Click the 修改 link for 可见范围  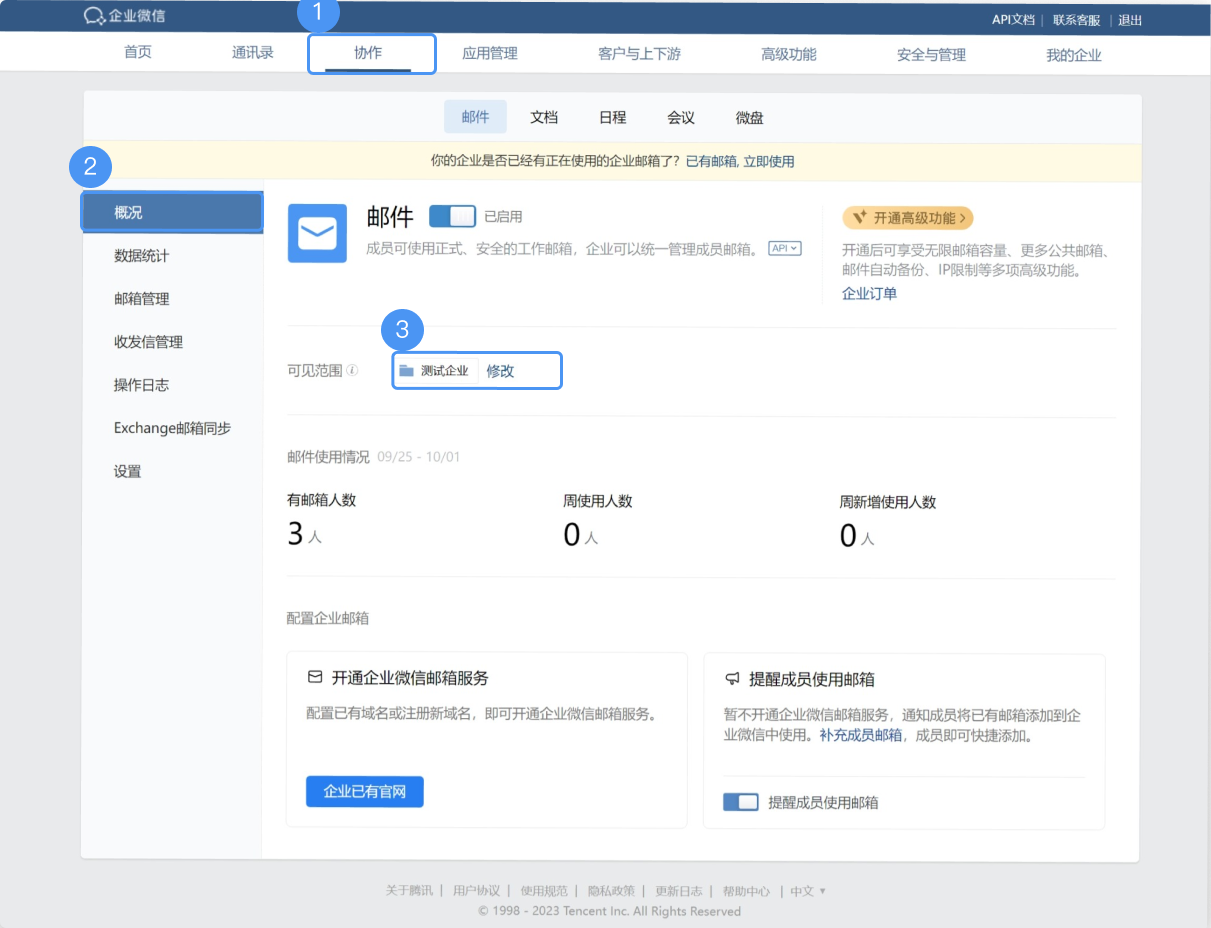click(x=500, y=371)
